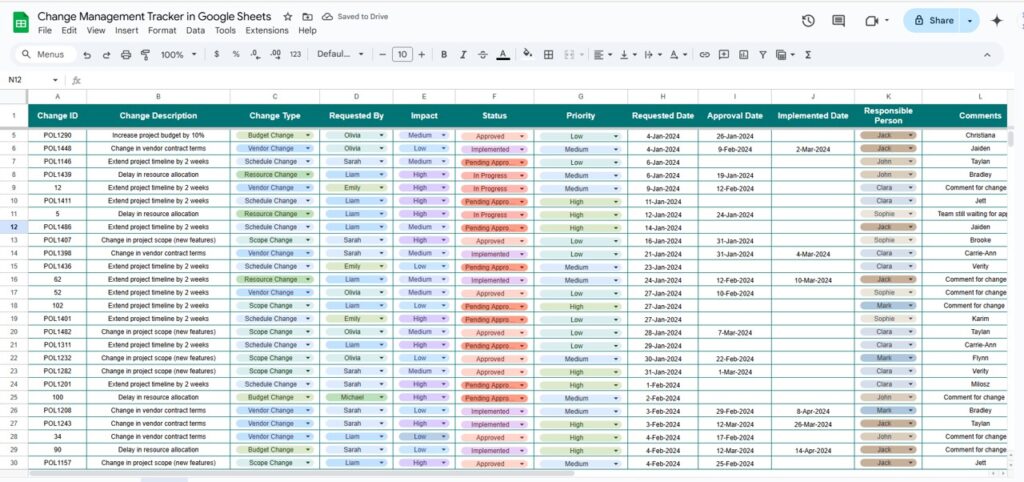The width and height of the screenshot is (1024, 482).
Task: Click the Change Description header cell
Action: (158, 116)
